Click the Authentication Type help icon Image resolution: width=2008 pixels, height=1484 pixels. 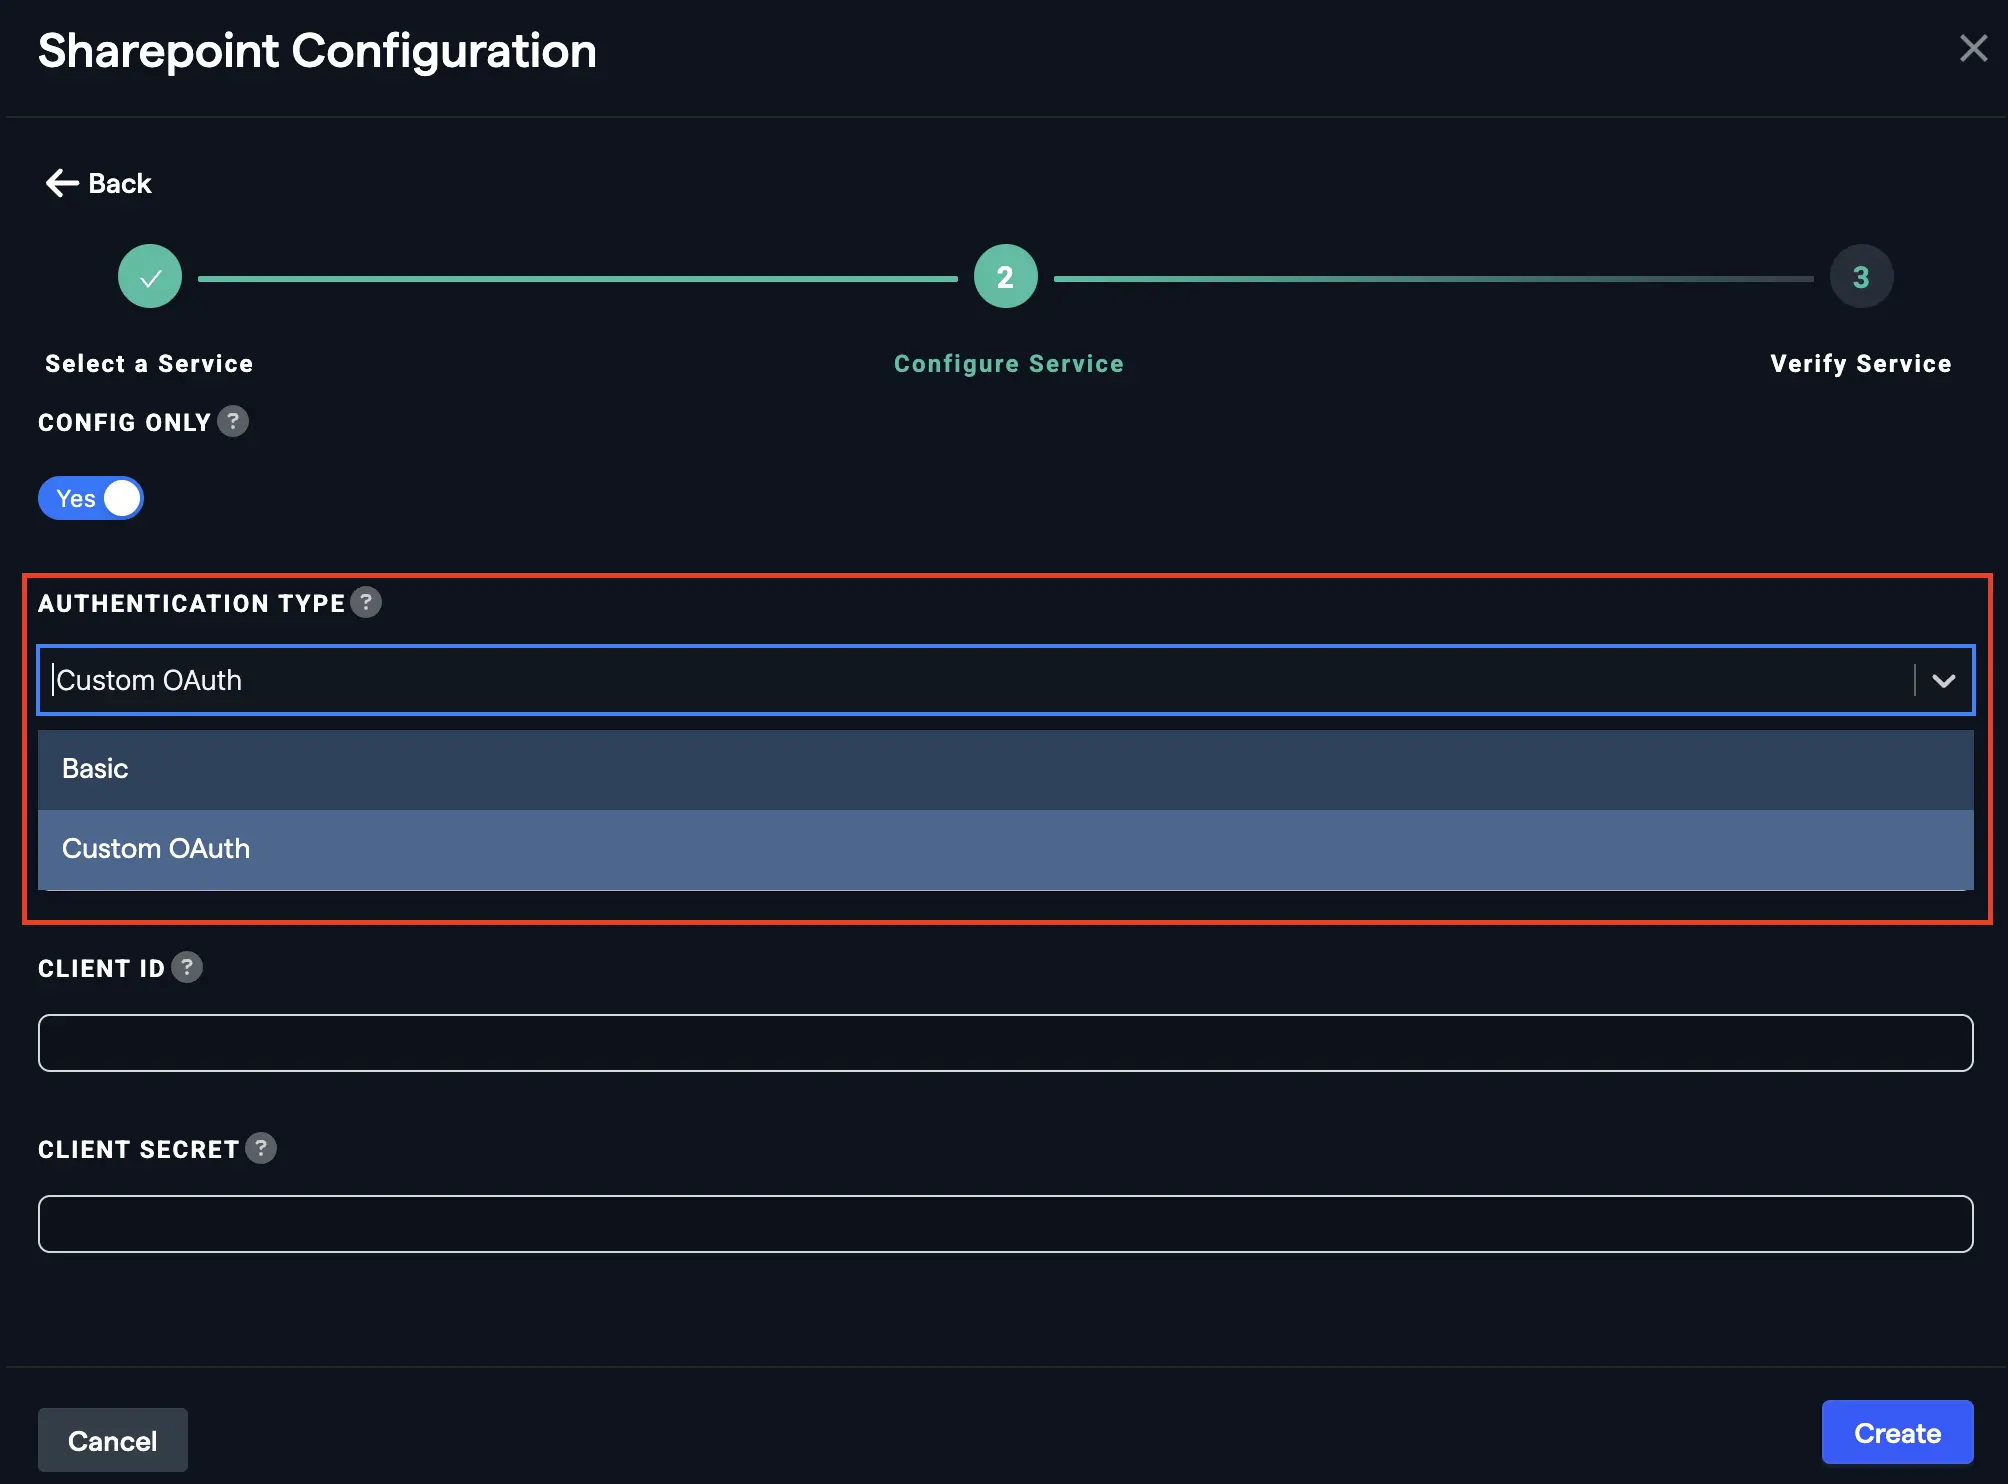pos(366,602)
